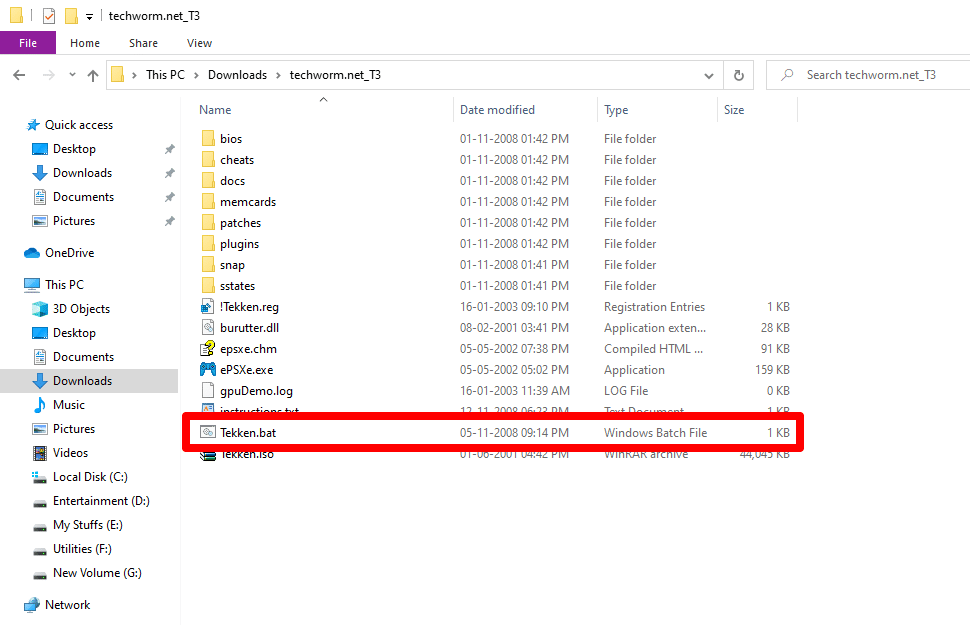This screenshot has width=970, height=625.
Task: Click the ePSXe.exe gamepad icon
Action: pos(208,370)
